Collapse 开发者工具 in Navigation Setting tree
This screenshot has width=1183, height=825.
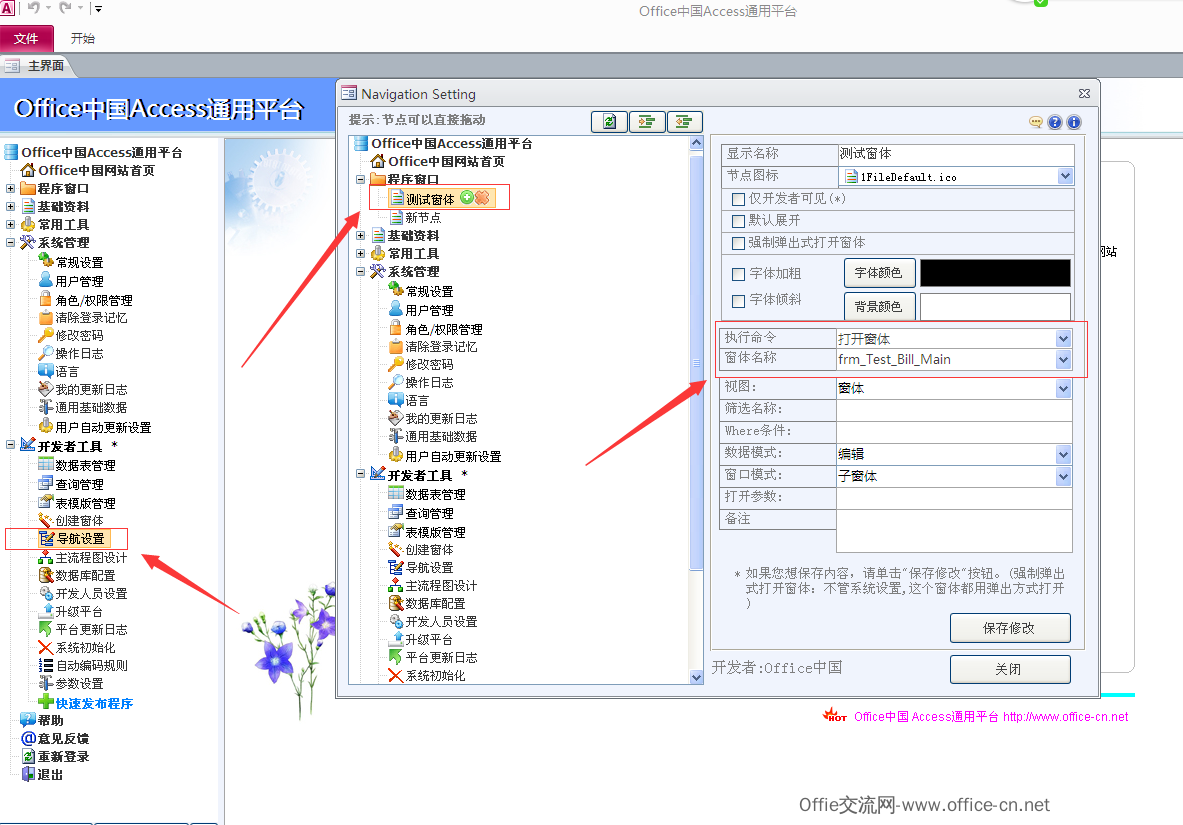361,474
